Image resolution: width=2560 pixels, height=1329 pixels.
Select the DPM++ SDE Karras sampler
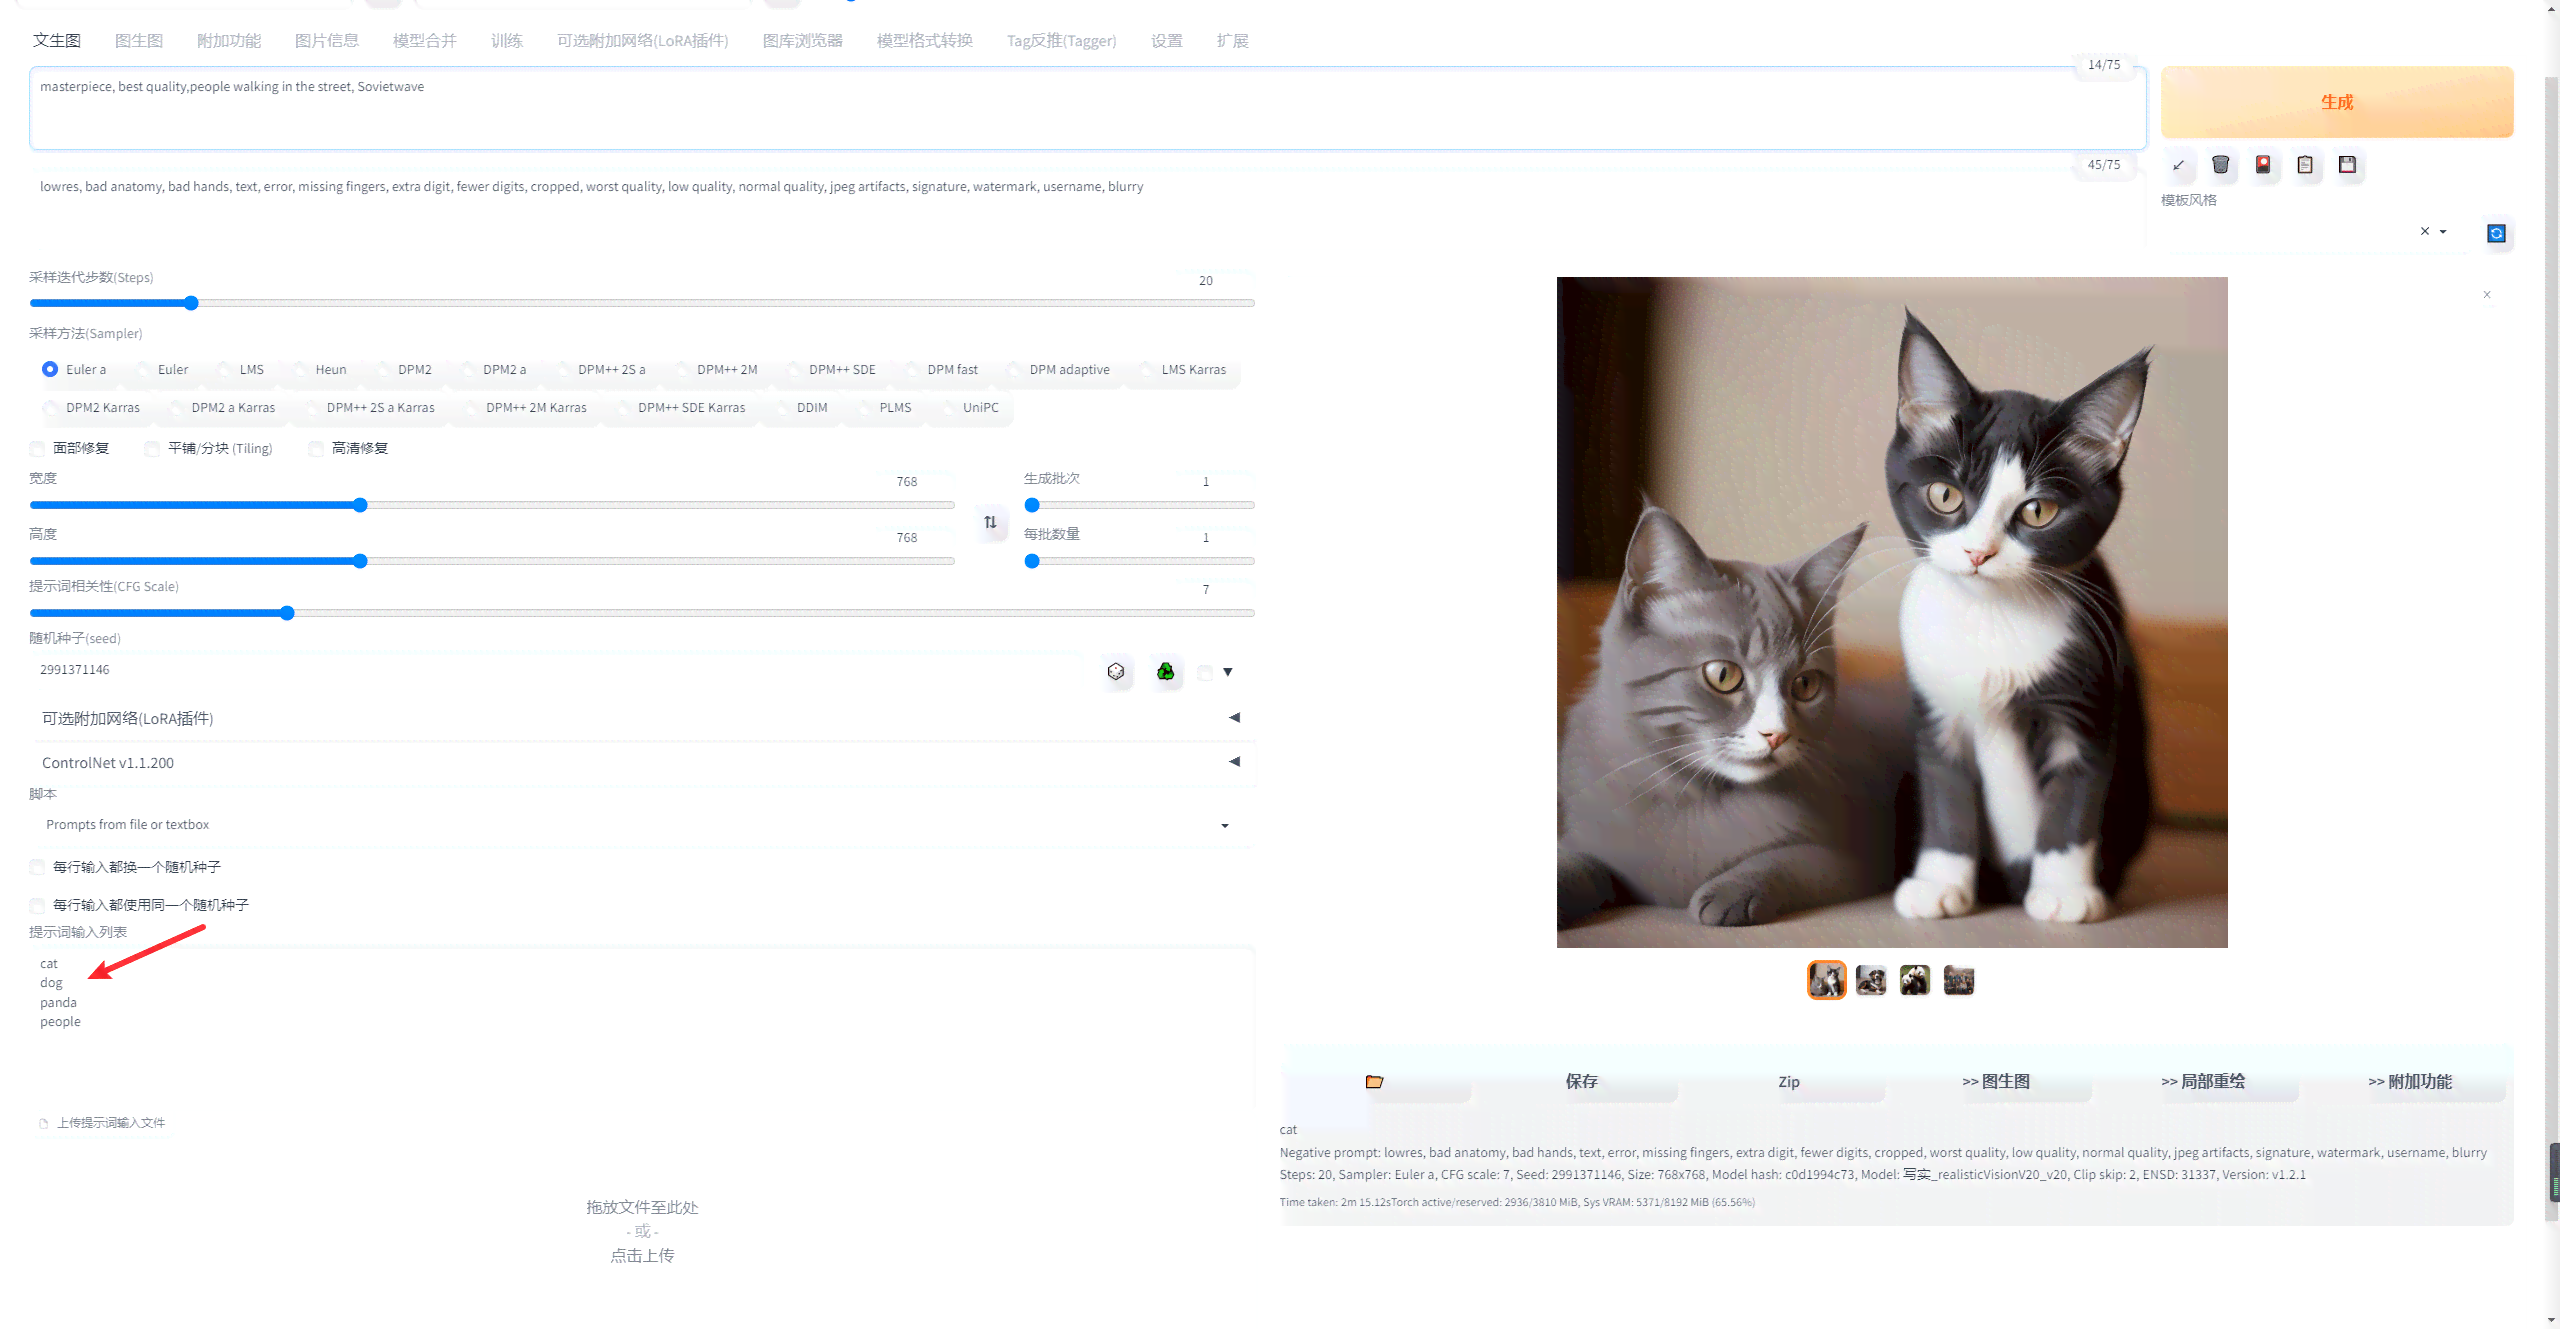pyautogui.click(x=681, y=407)
